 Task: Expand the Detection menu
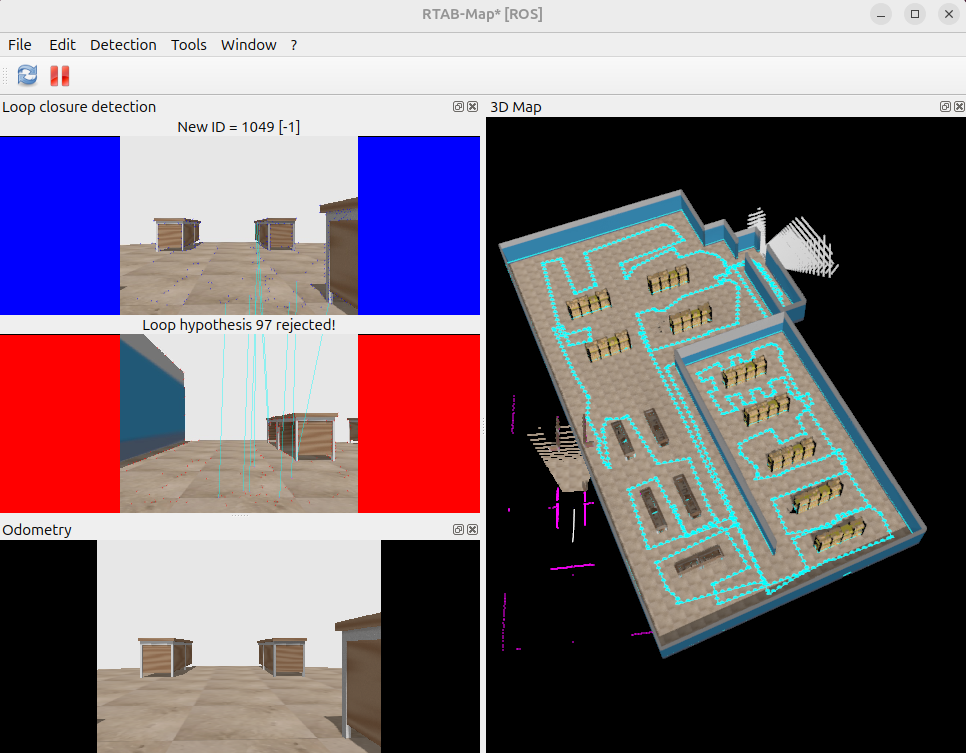(x=123, y=45)
